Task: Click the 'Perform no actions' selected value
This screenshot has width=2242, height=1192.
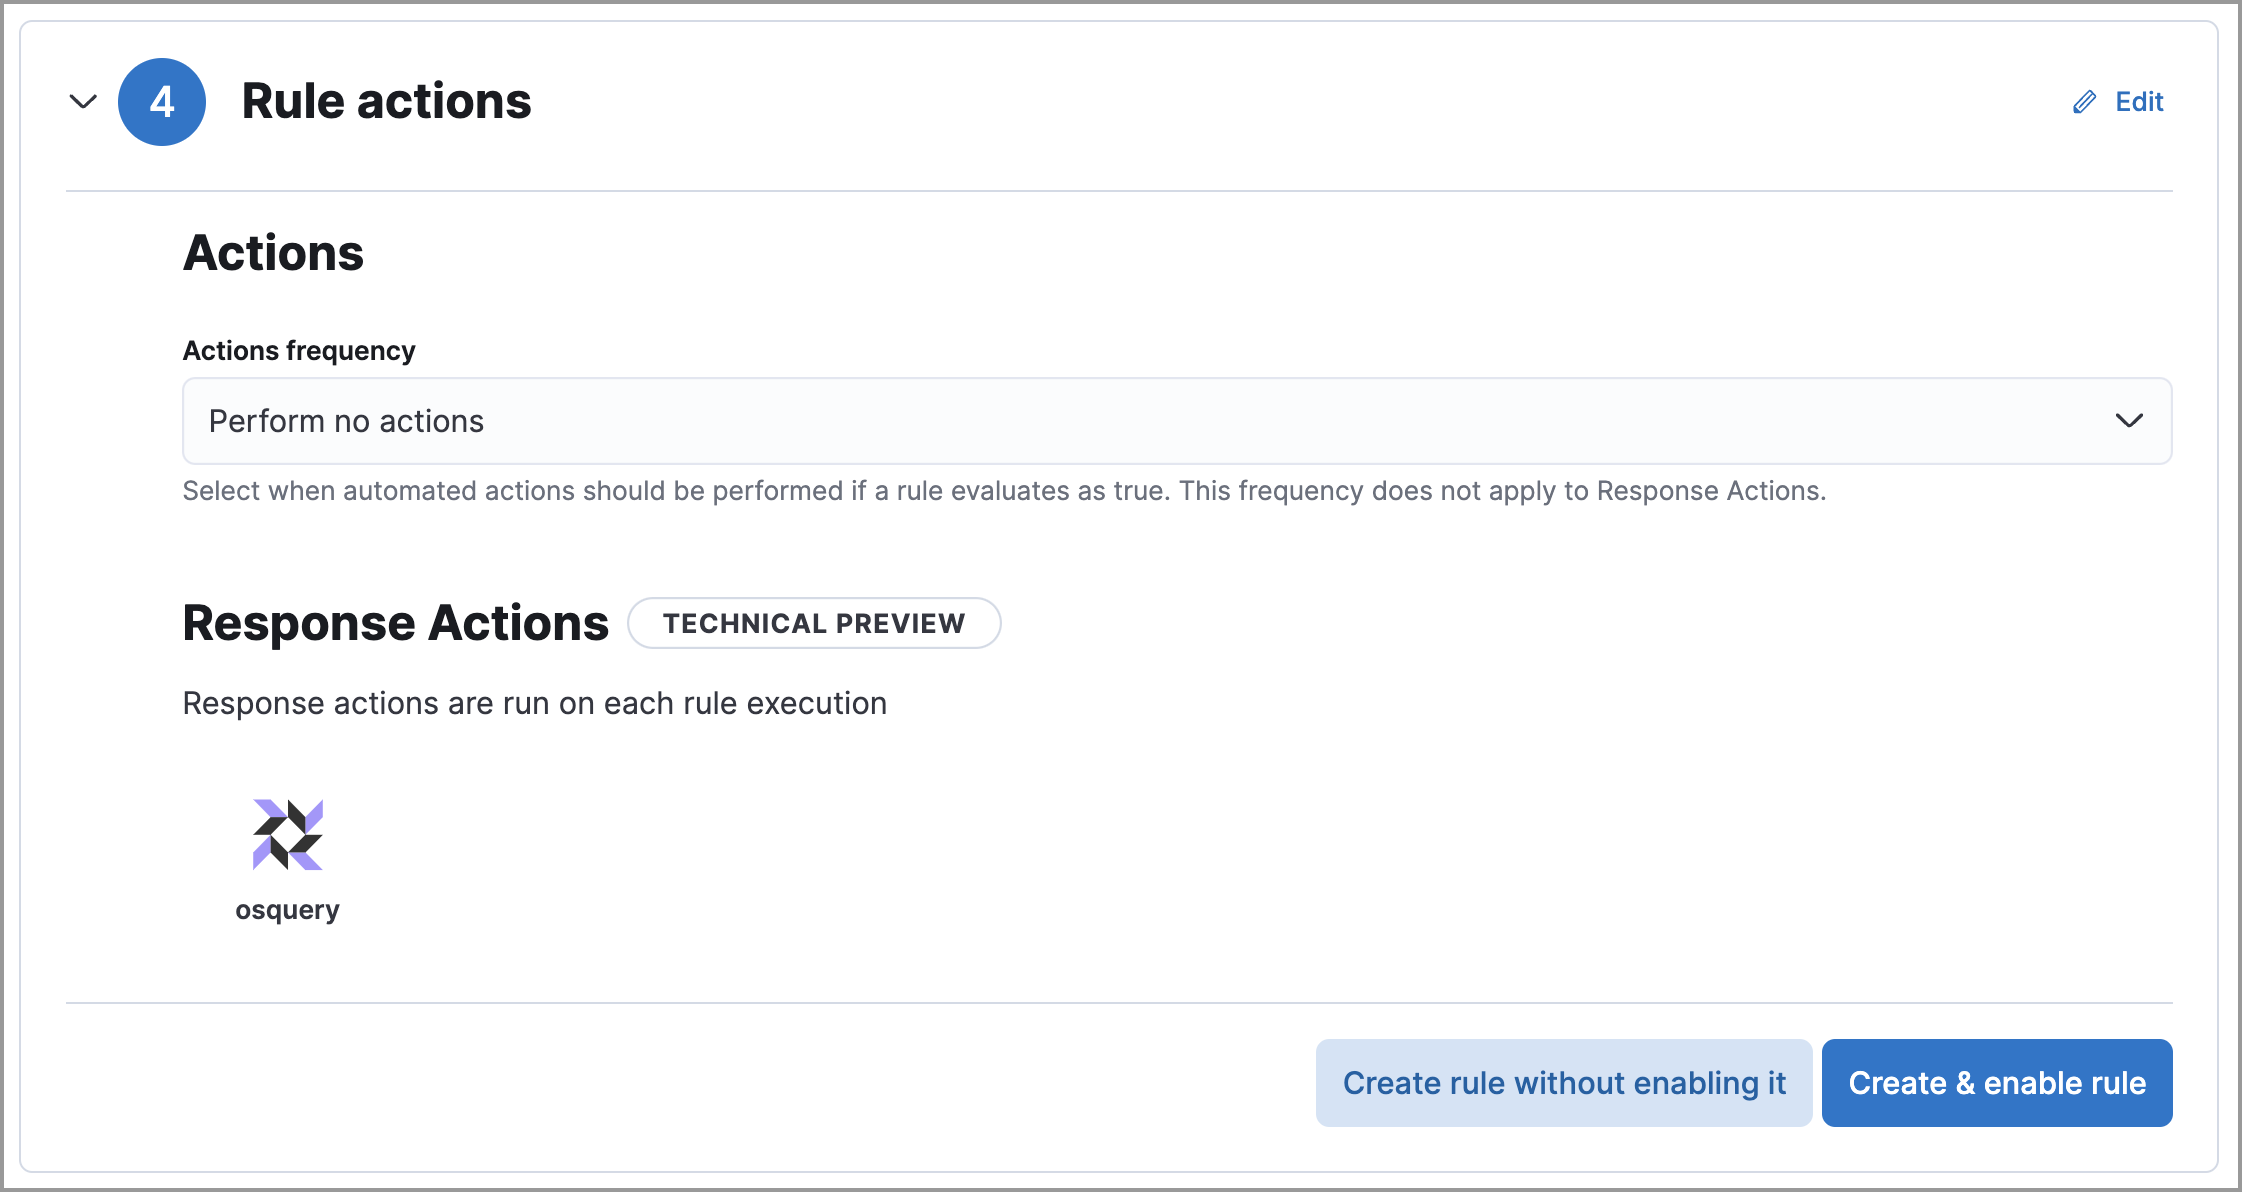Action: 346,422
